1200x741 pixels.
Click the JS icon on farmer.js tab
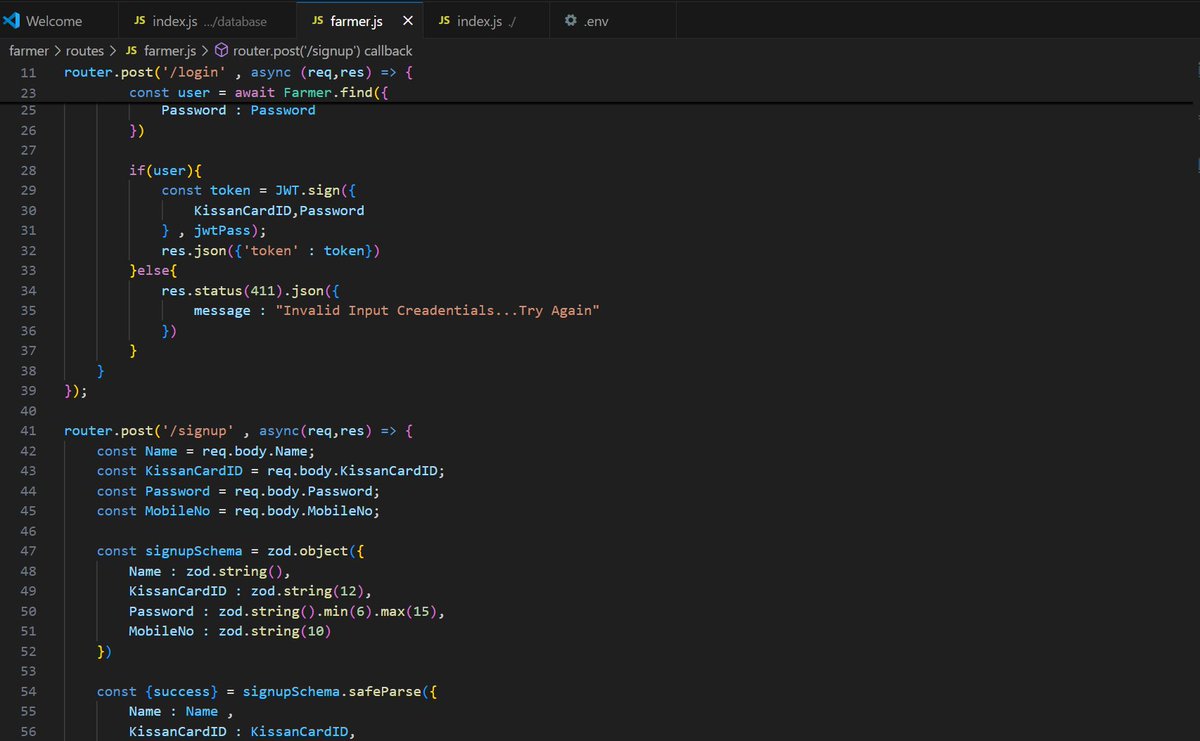pos(317,21)
